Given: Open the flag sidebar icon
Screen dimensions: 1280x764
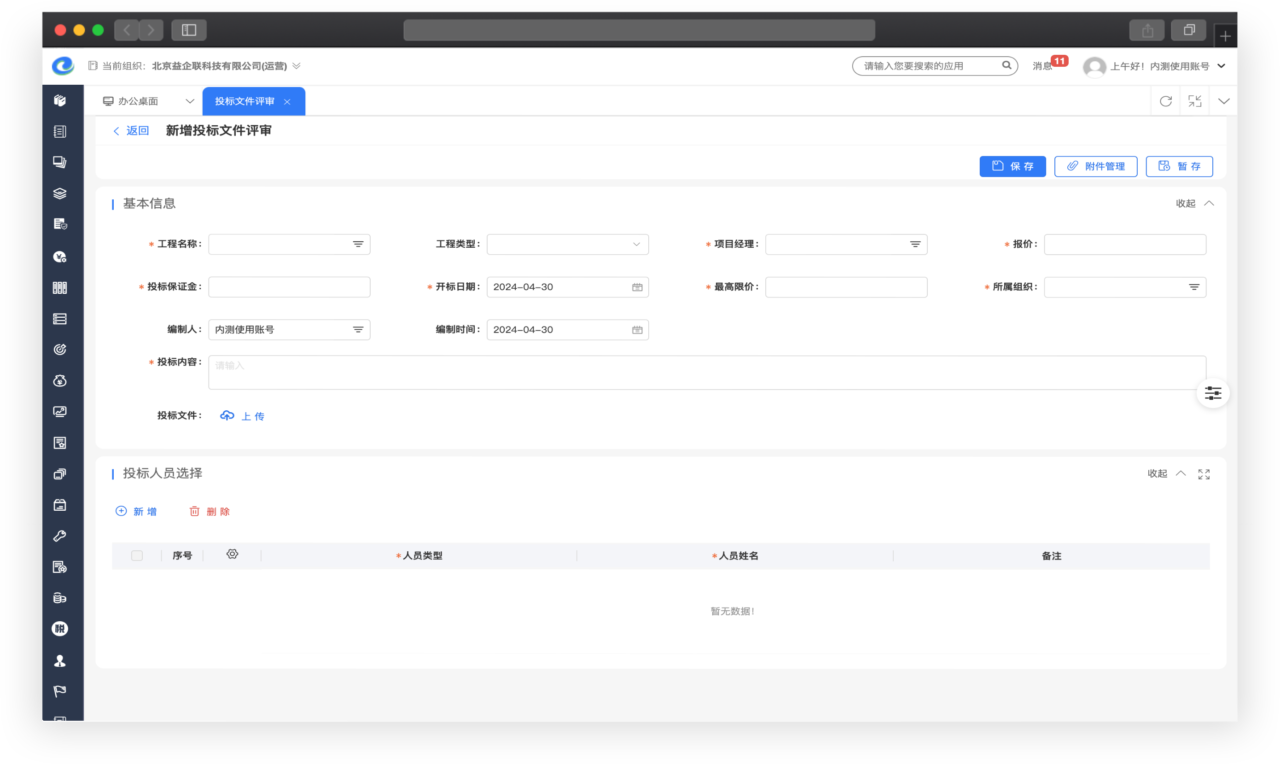Looking at the screenshot, I should [60, 691].
